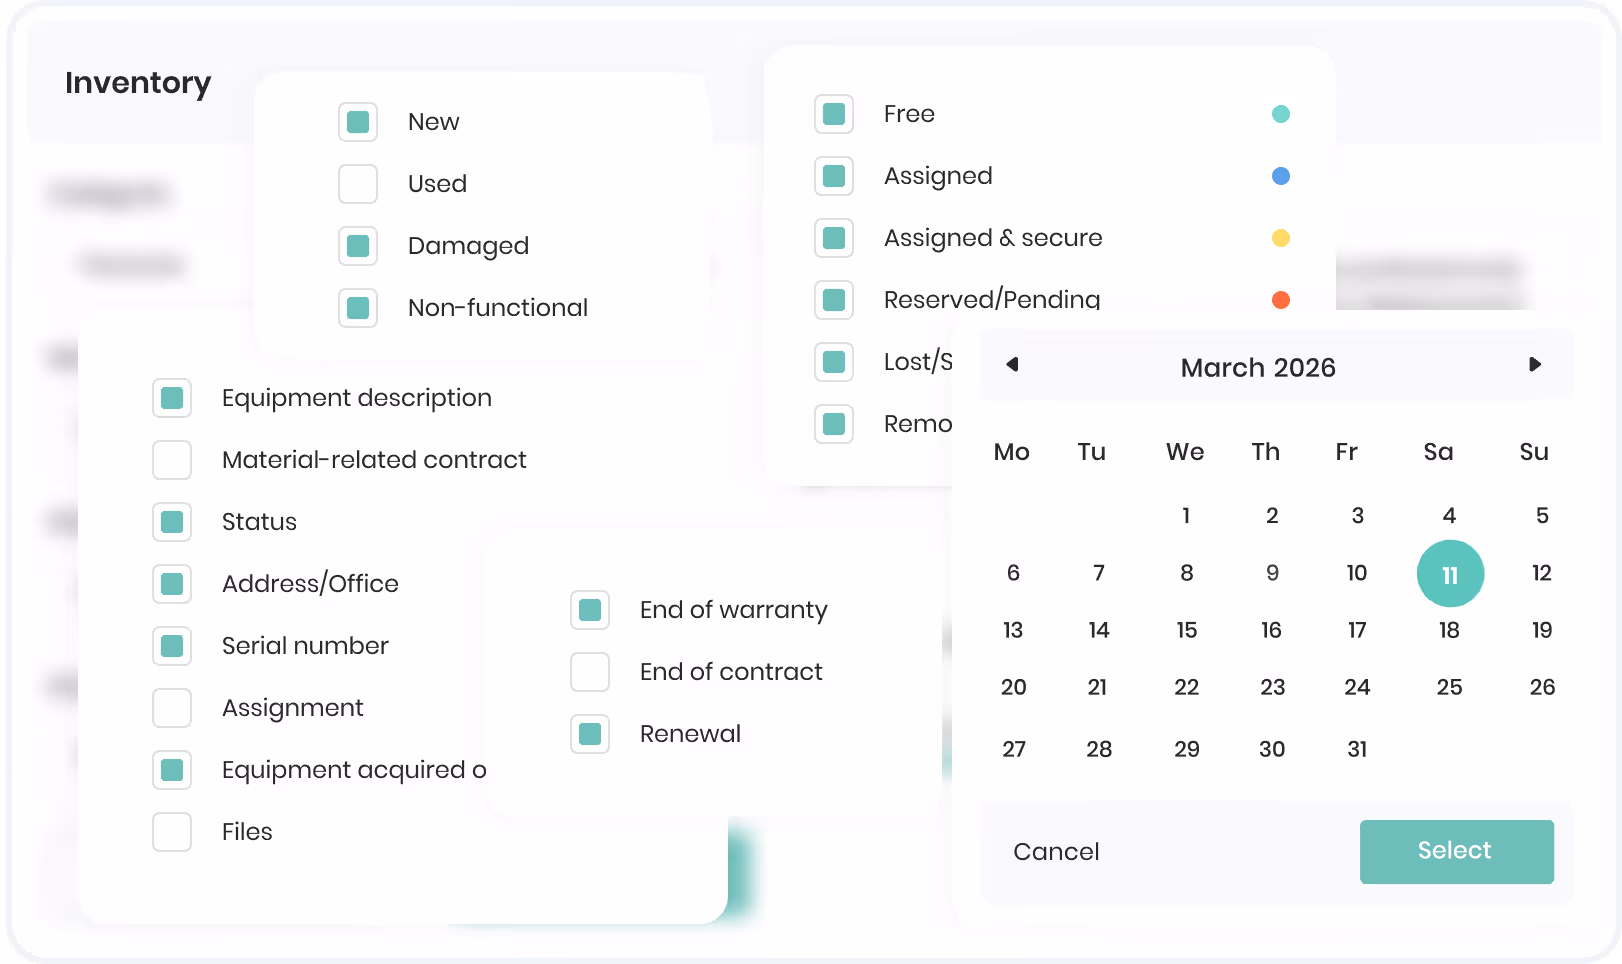
Task: Toggle the Reserved/Pending checkbox
Action: pyautogui.click(x=834, y=300)
